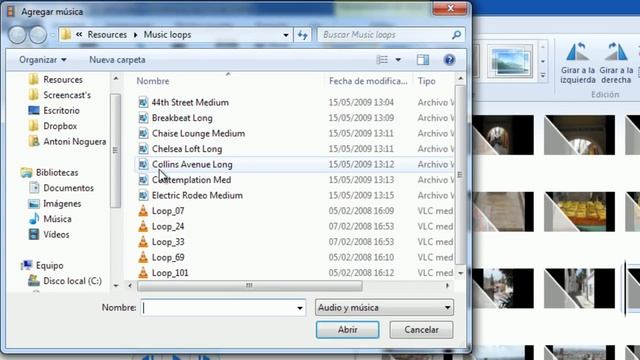Click the Loop_07 VLC cone icon
Screen dimensions: 640x360
coord(143,211)
